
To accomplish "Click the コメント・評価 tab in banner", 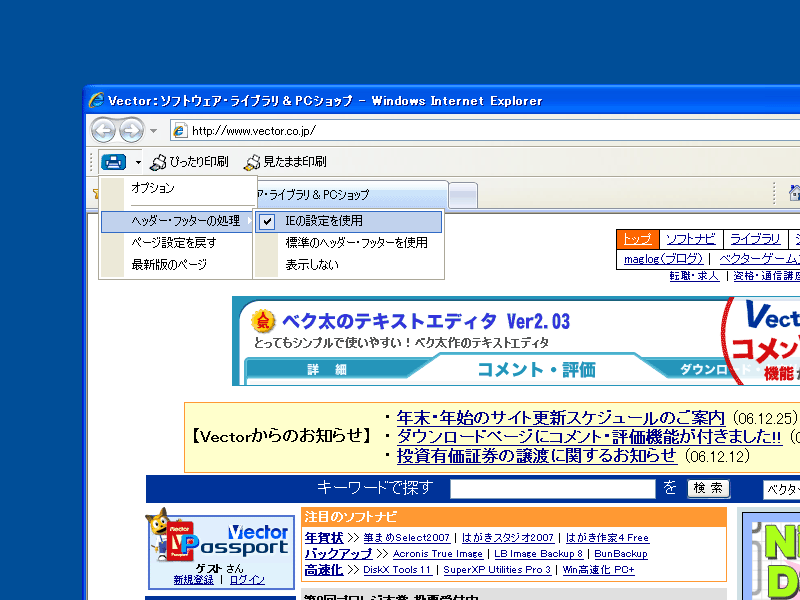I will [x=536, y=369].
